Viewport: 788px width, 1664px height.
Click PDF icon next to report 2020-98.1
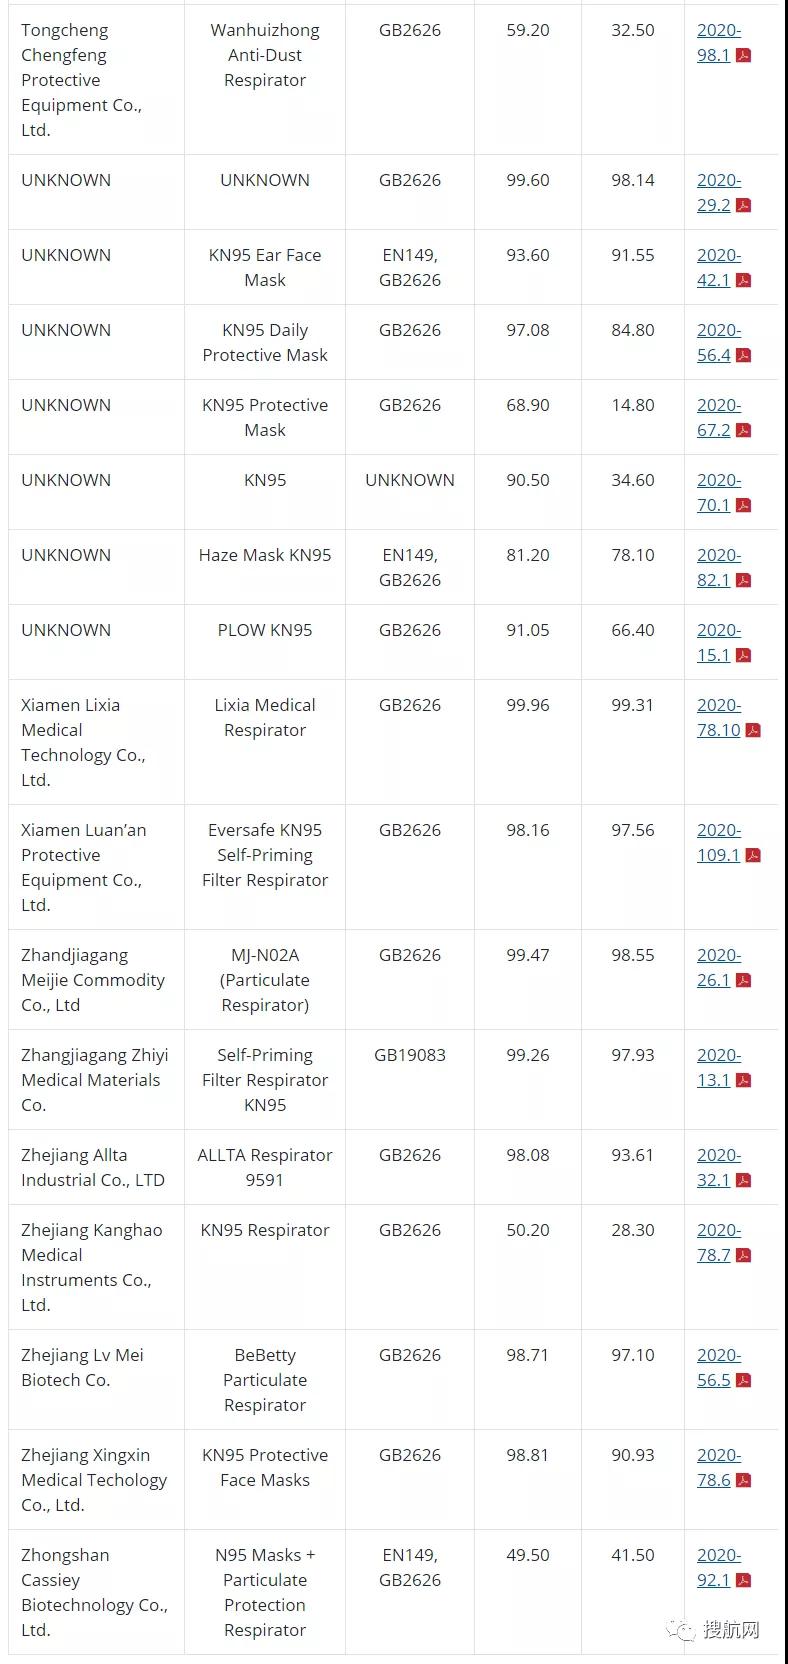743,56
